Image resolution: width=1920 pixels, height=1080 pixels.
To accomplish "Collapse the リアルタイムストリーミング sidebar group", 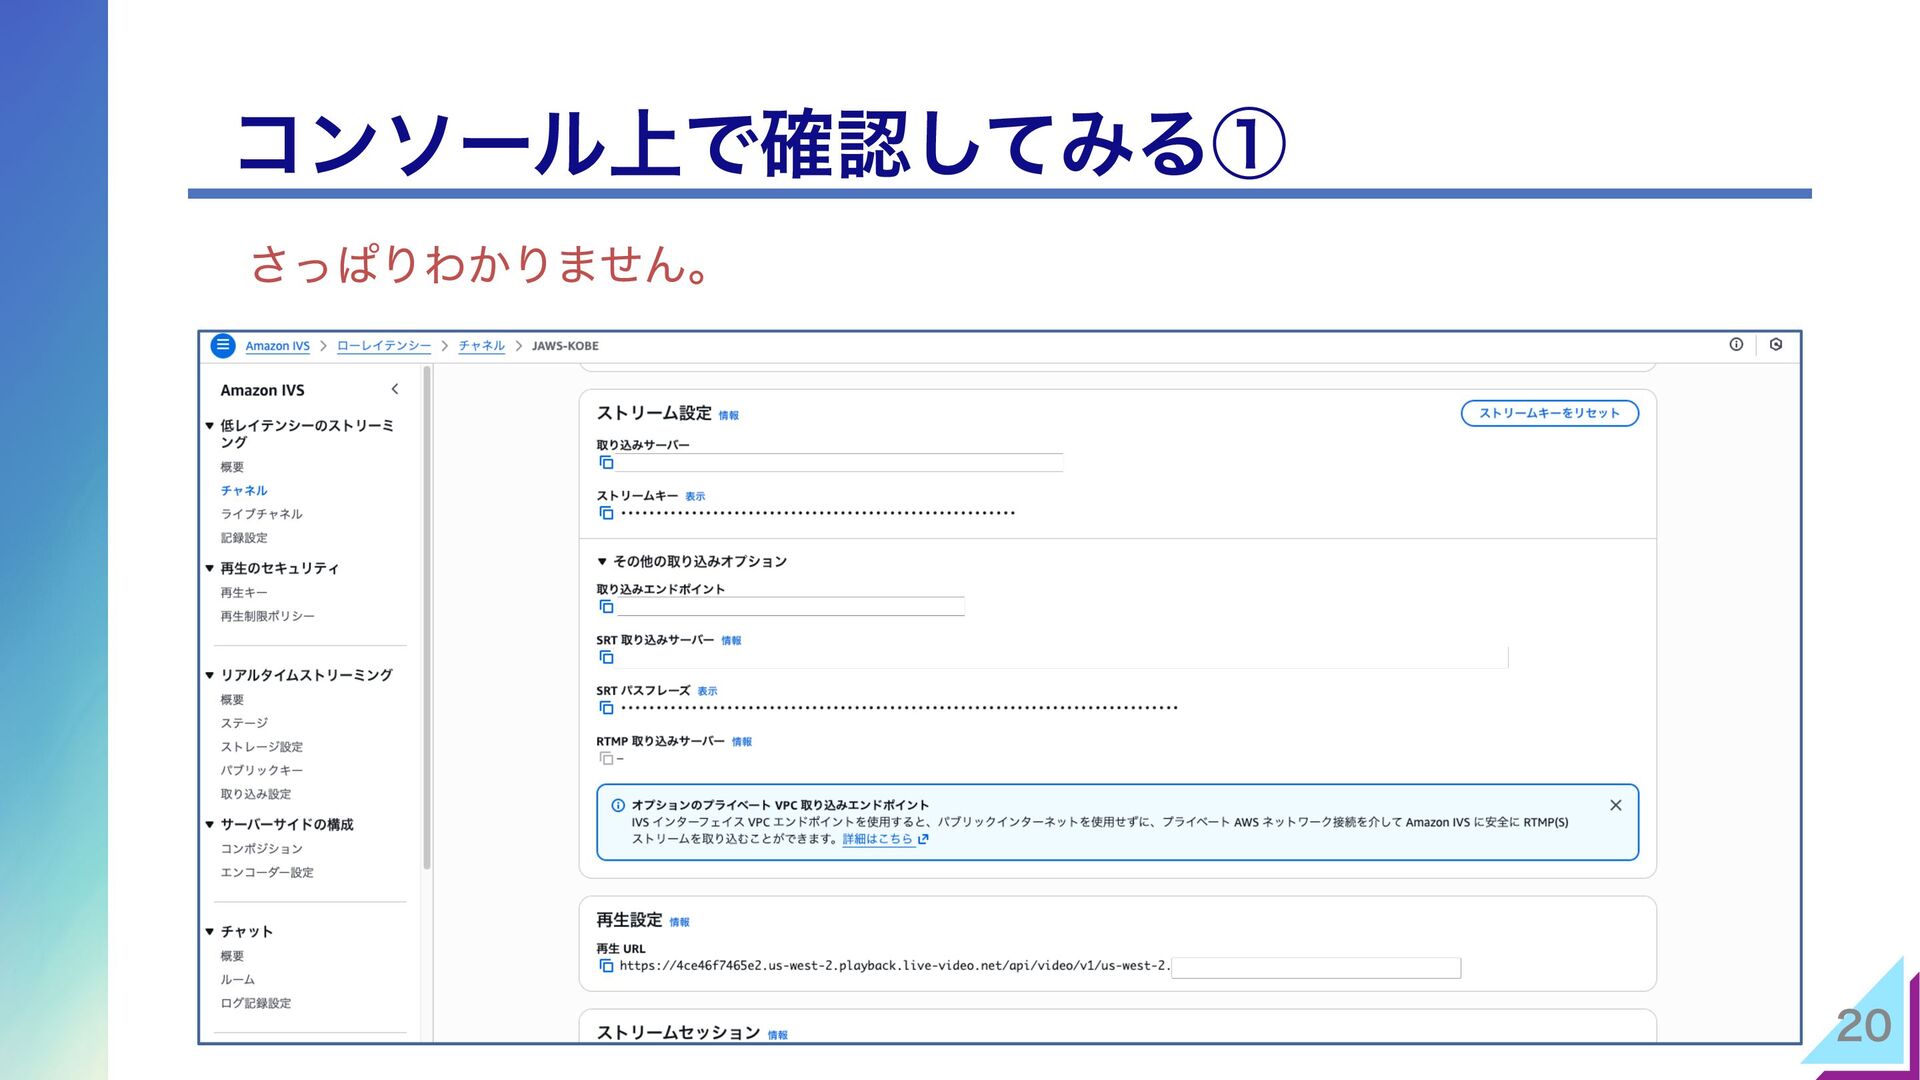I will [210, 676].
